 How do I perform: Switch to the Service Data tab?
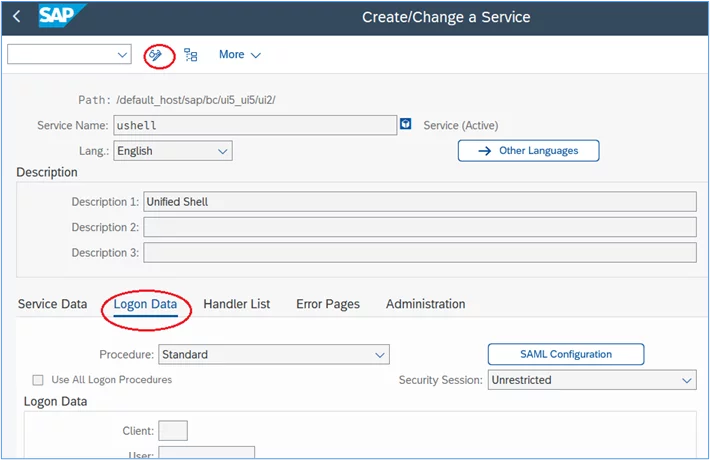[x=53, y=304]
